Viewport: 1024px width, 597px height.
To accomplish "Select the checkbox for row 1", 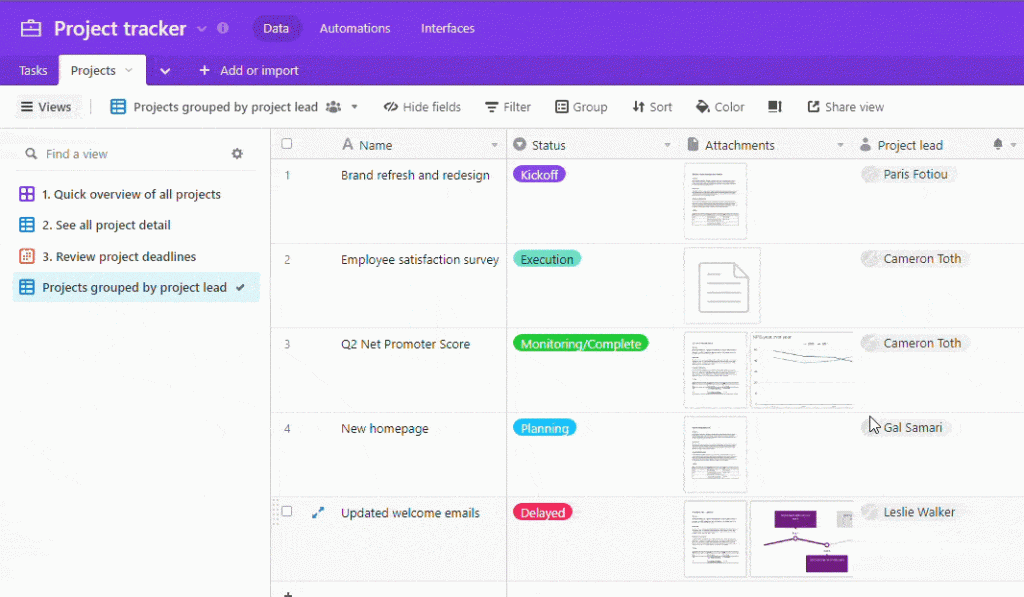I will coord(287,174).
